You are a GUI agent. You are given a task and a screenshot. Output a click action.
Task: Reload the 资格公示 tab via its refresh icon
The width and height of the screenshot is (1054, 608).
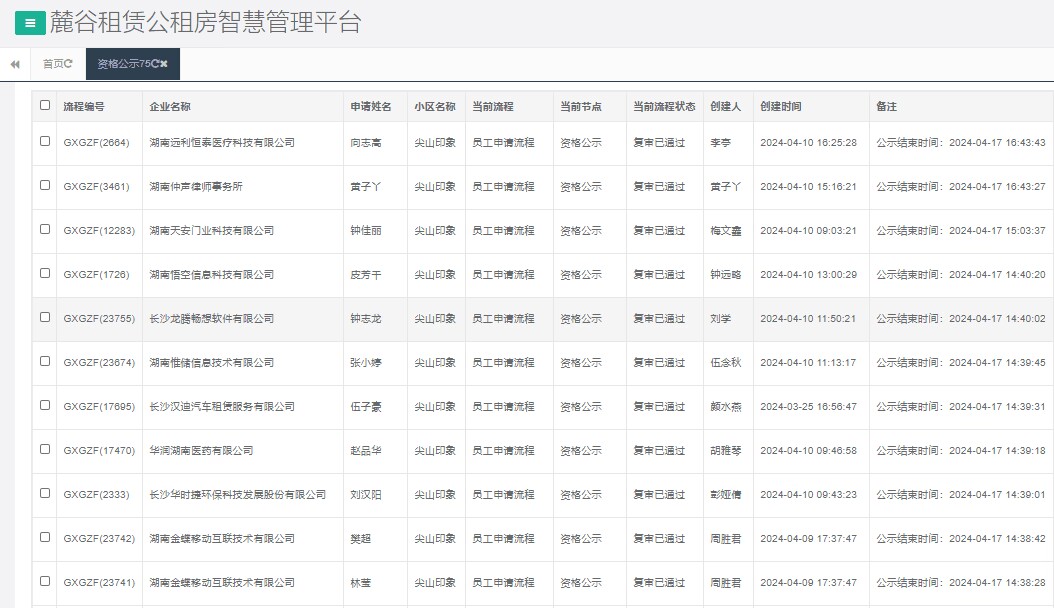155,63
